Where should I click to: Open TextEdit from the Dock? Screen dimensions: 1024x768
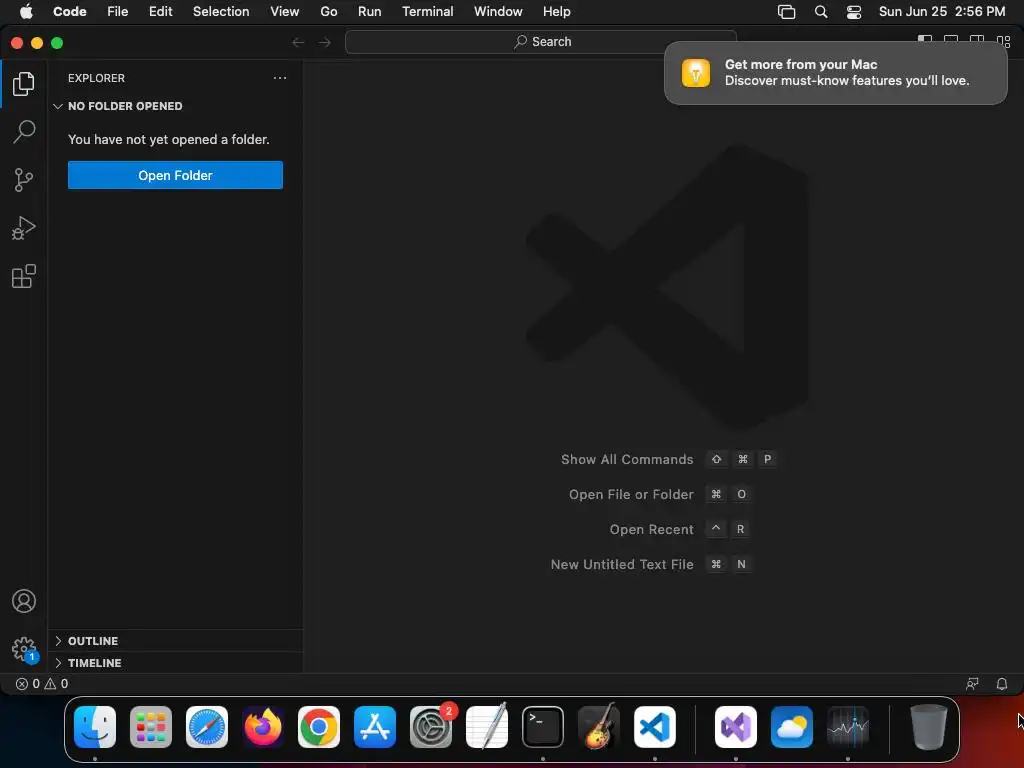pyautogui.click(x=487, y=727)
